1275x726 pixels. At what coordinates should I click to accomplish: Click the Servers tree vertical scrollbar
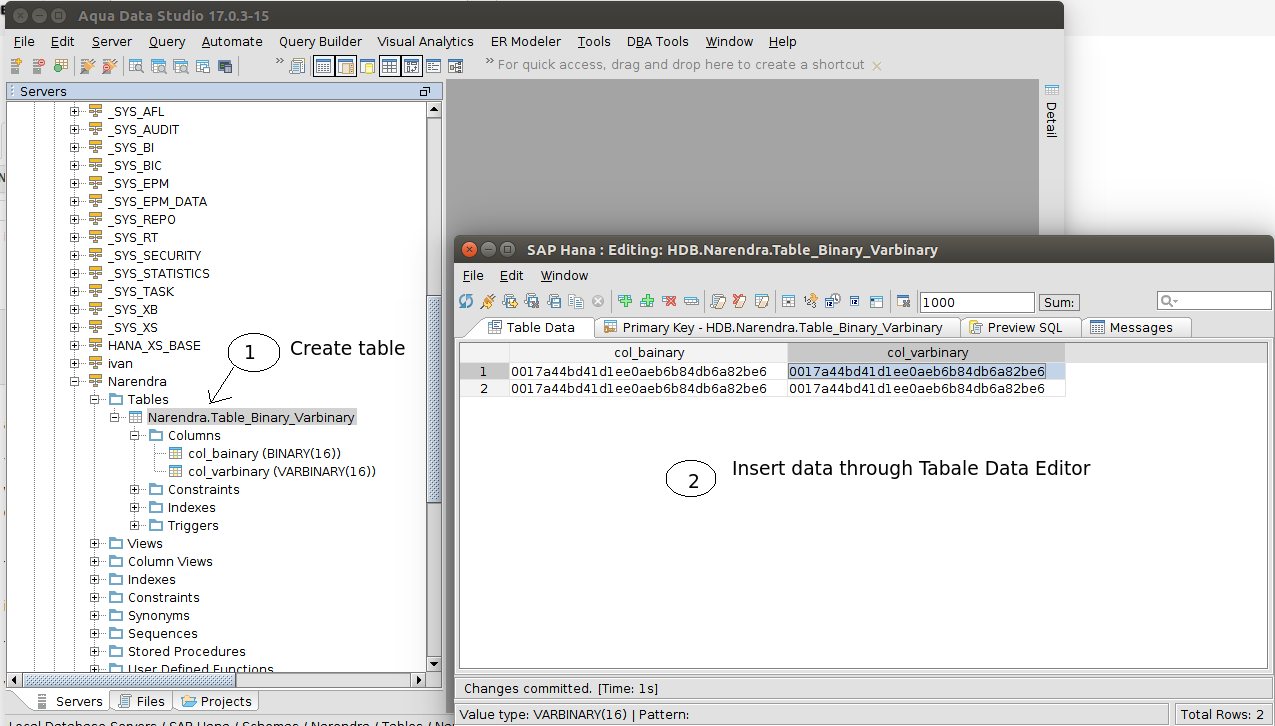tap(433, 400)
